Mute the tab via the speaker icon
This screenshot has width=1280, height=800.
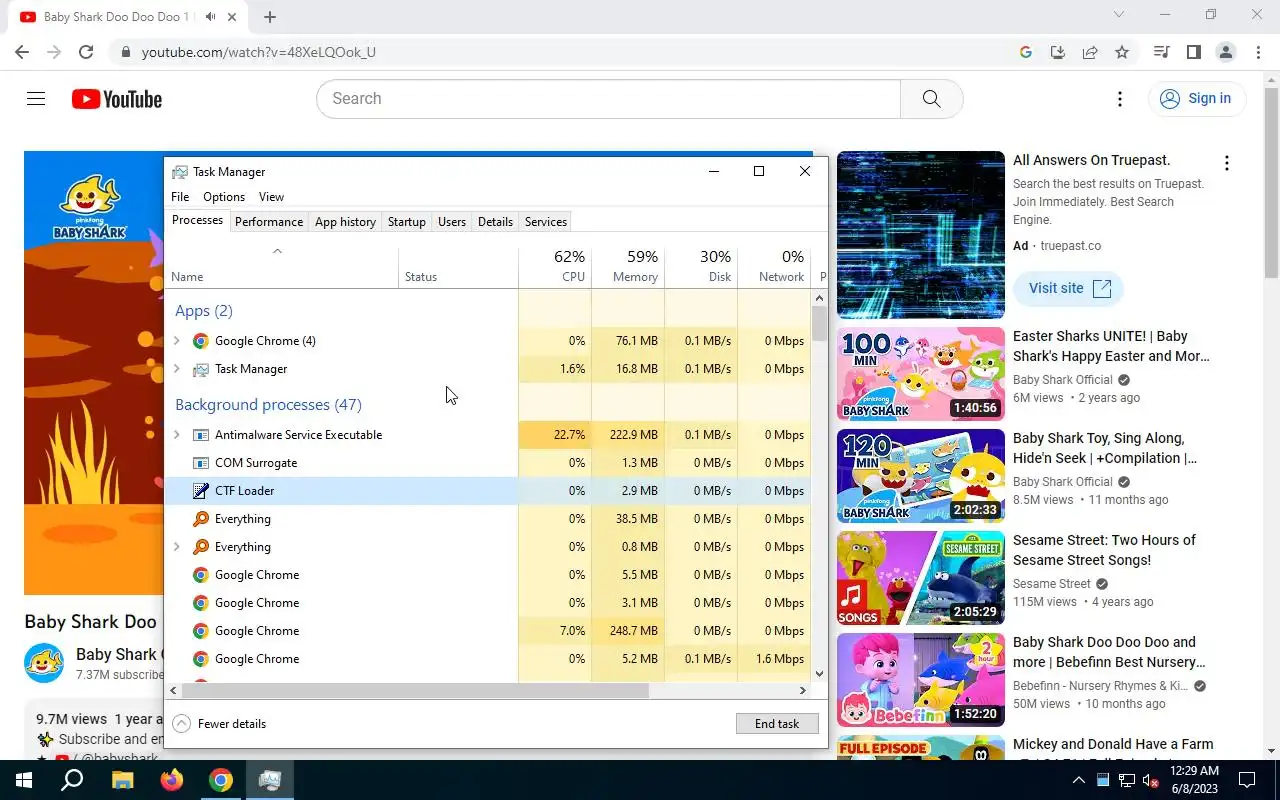pos(211,17)
